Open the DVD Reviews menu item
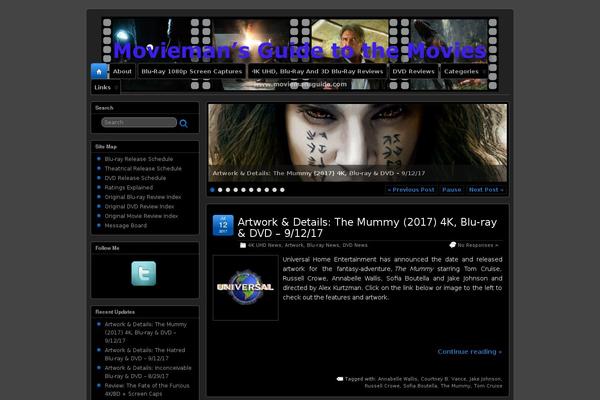This screenshot has height=400, width=600. coord(414,72)
